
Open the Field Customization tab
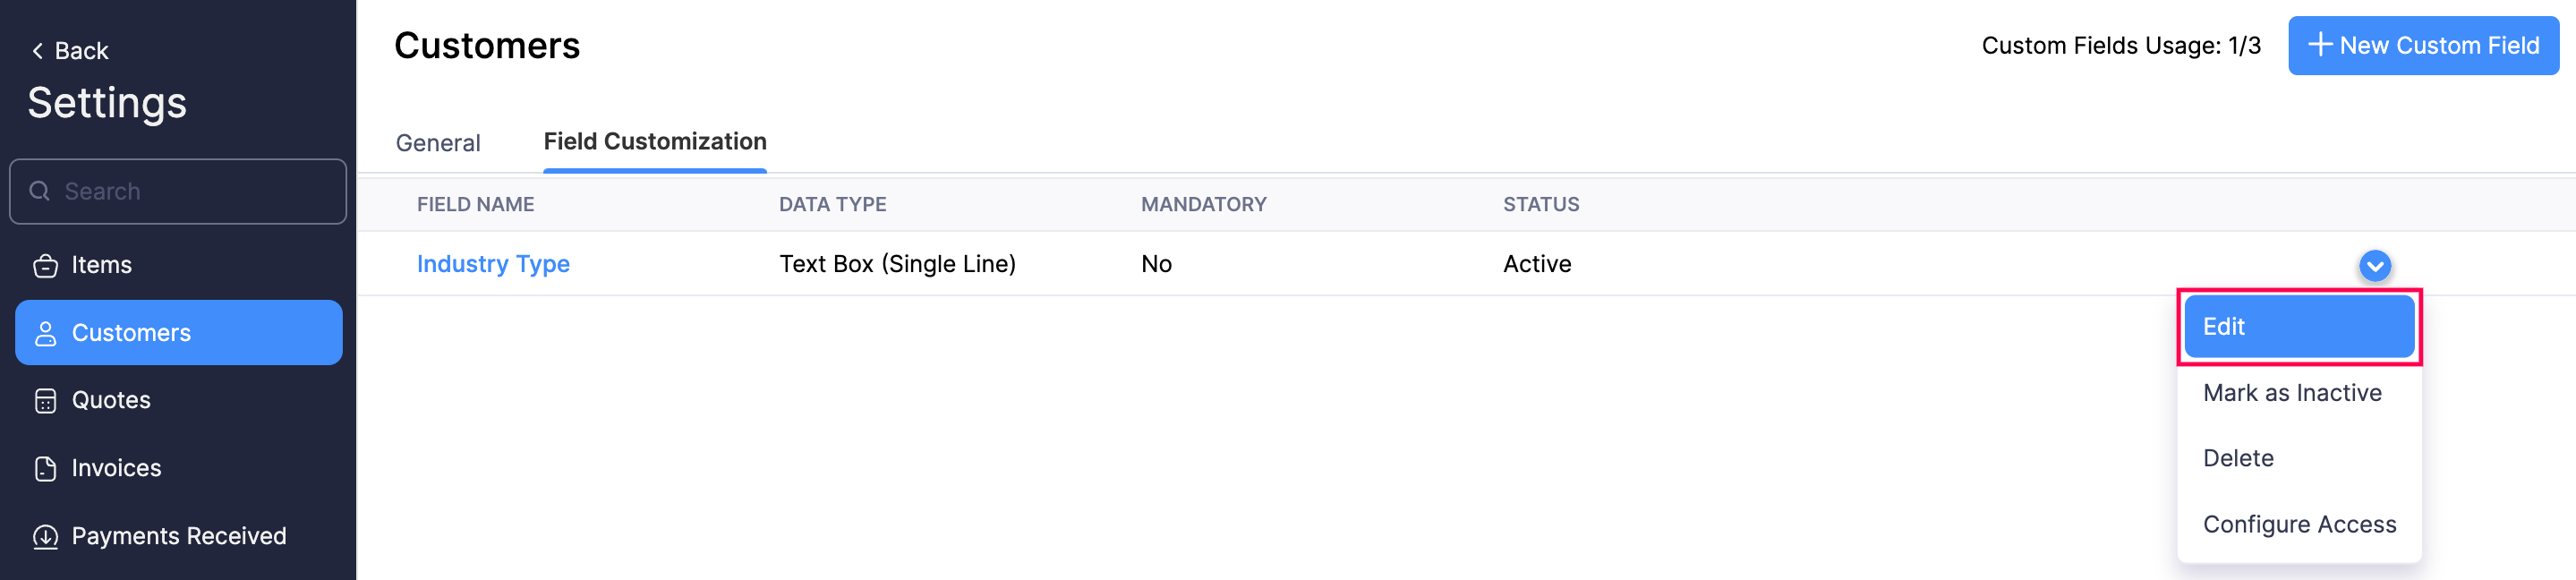point(654,141)
